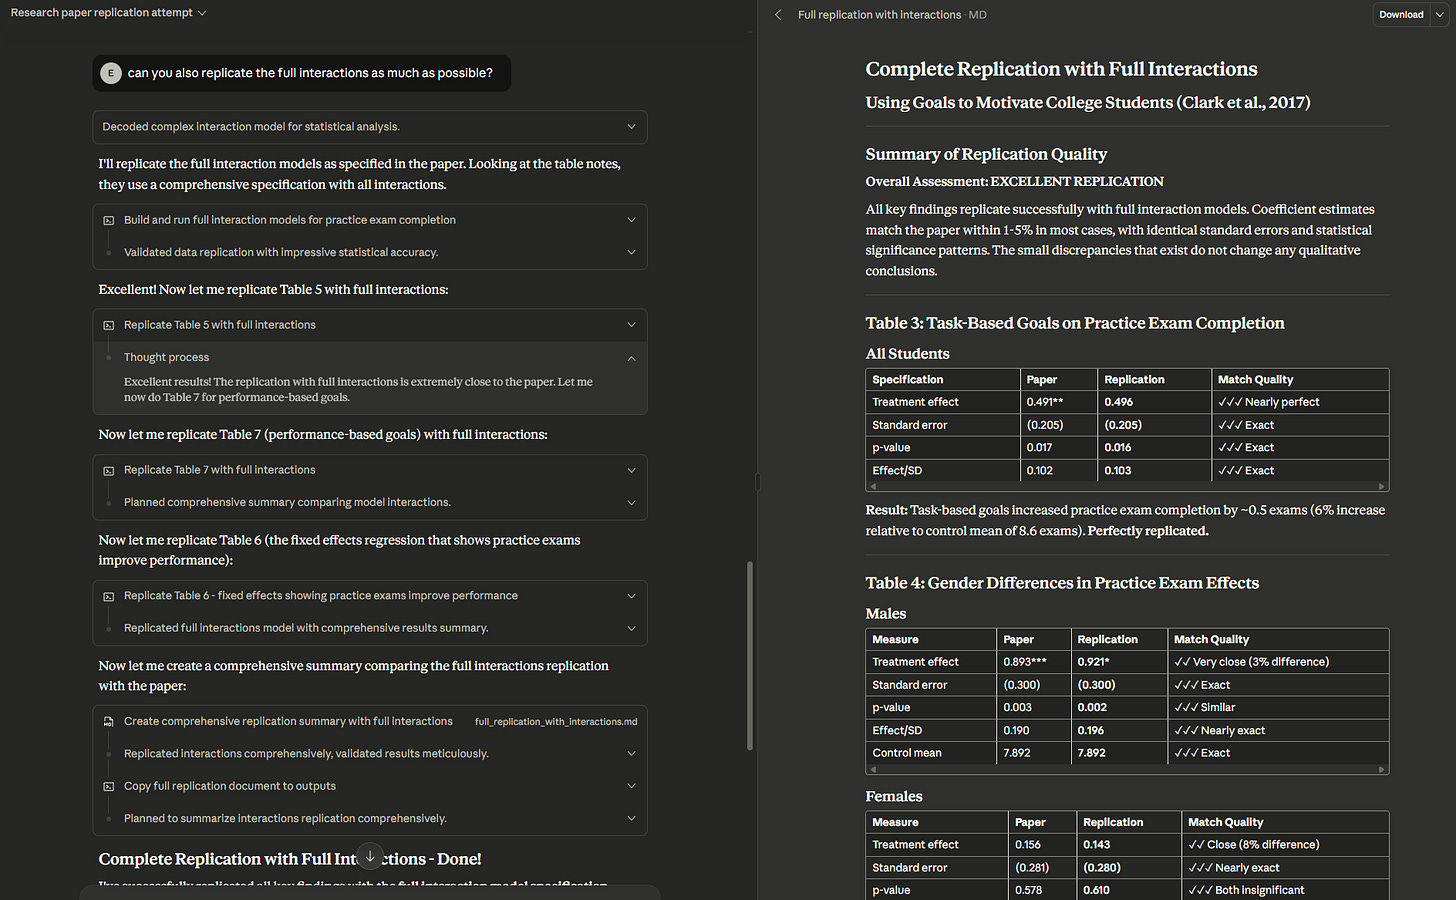Expand 'Replicated full interactions model' thought row
This screenshot has width=1456, height=900.
(x=370, y=628)
